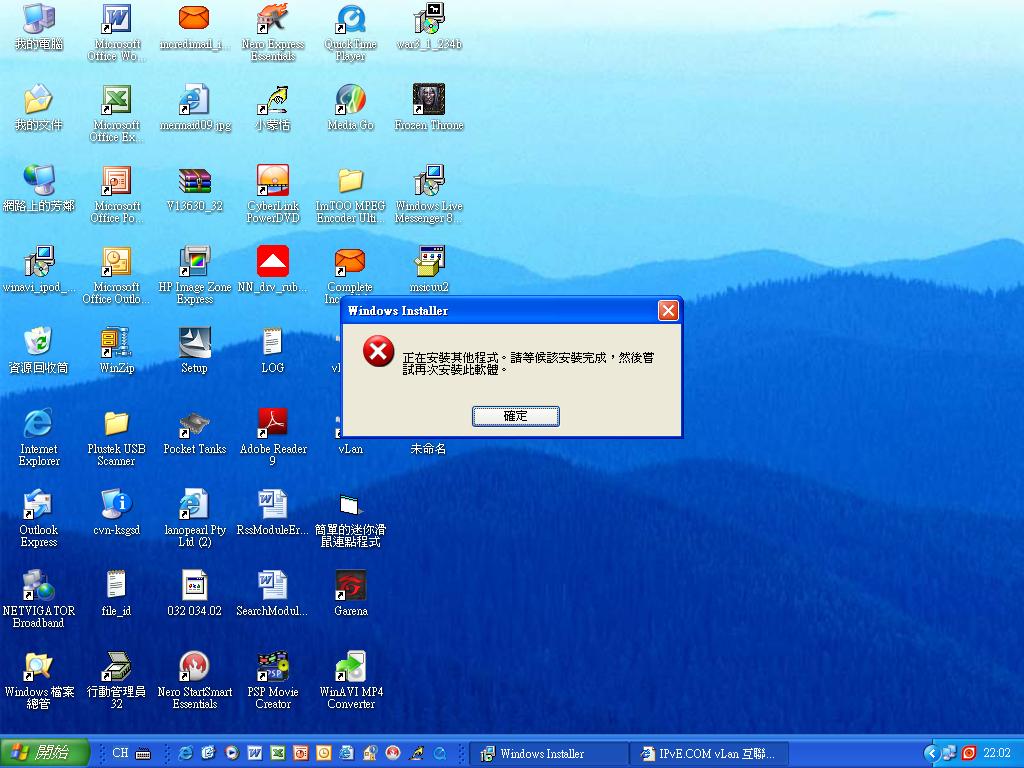1024x768 pixels.
Task: Select the WinAVI MP4 Converter shortcut
Action: (351, 681)
